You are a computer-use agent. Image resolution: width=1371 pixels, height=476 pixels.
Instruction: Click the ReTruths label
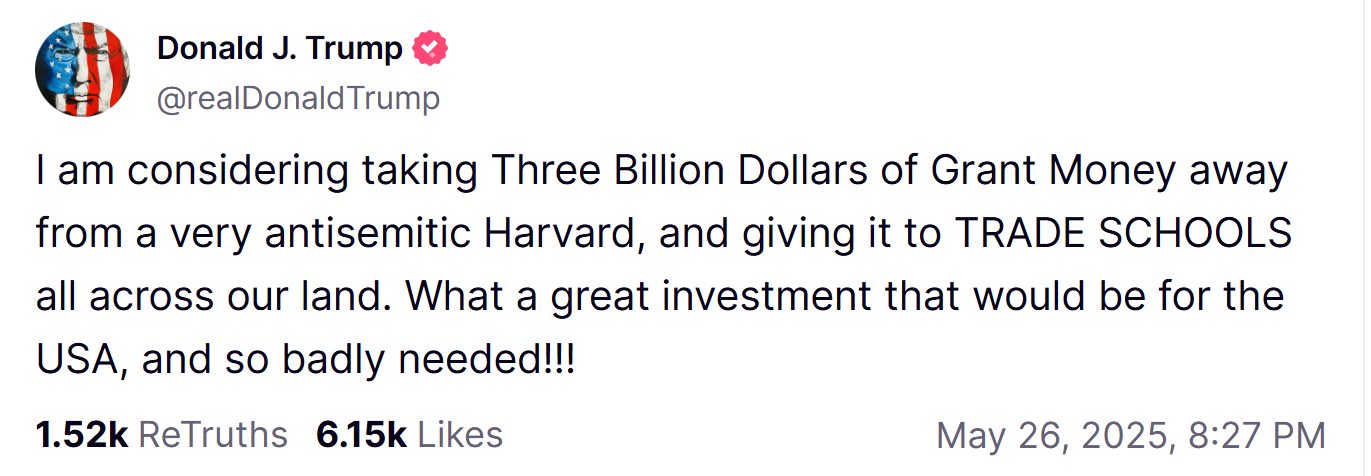(x=212, y=435)
